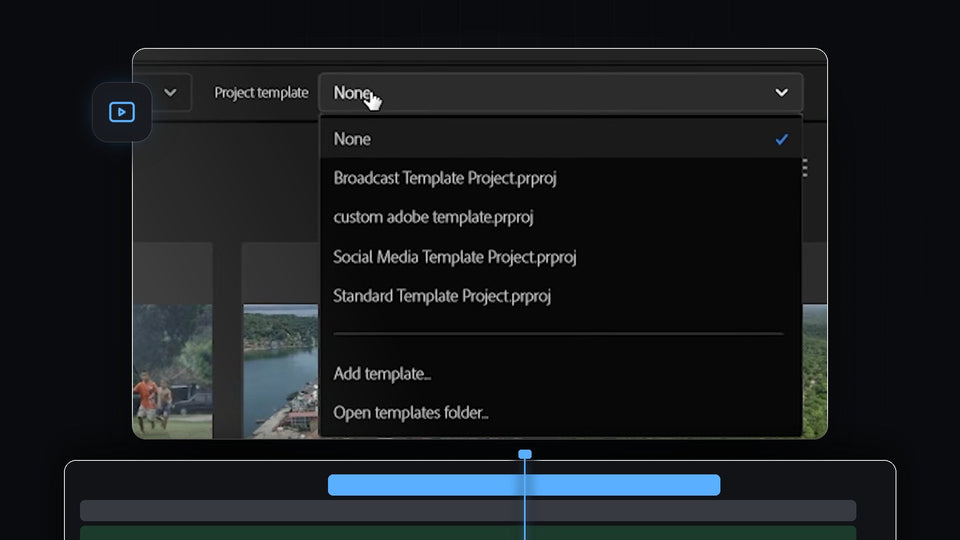Image resolution: width=960 pixels, height=540 pixels.
Task: Select the gray track bar on timeline
Action: pos(468,510)
